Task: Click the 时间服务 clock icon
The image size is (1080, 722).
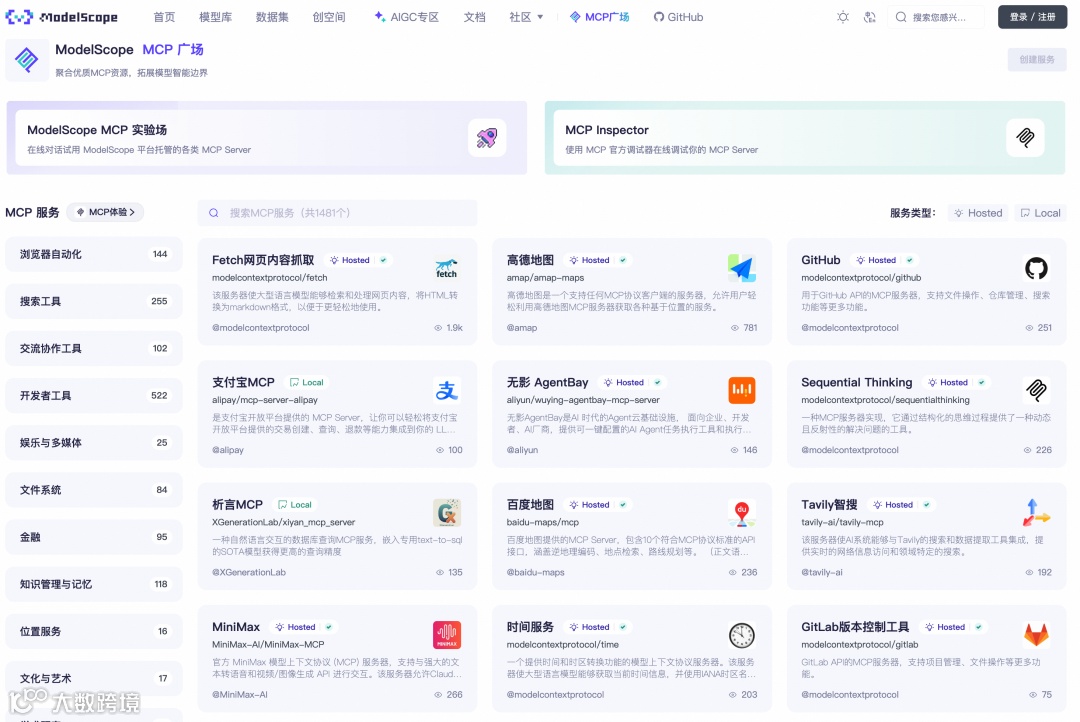Action: [741, 635]
